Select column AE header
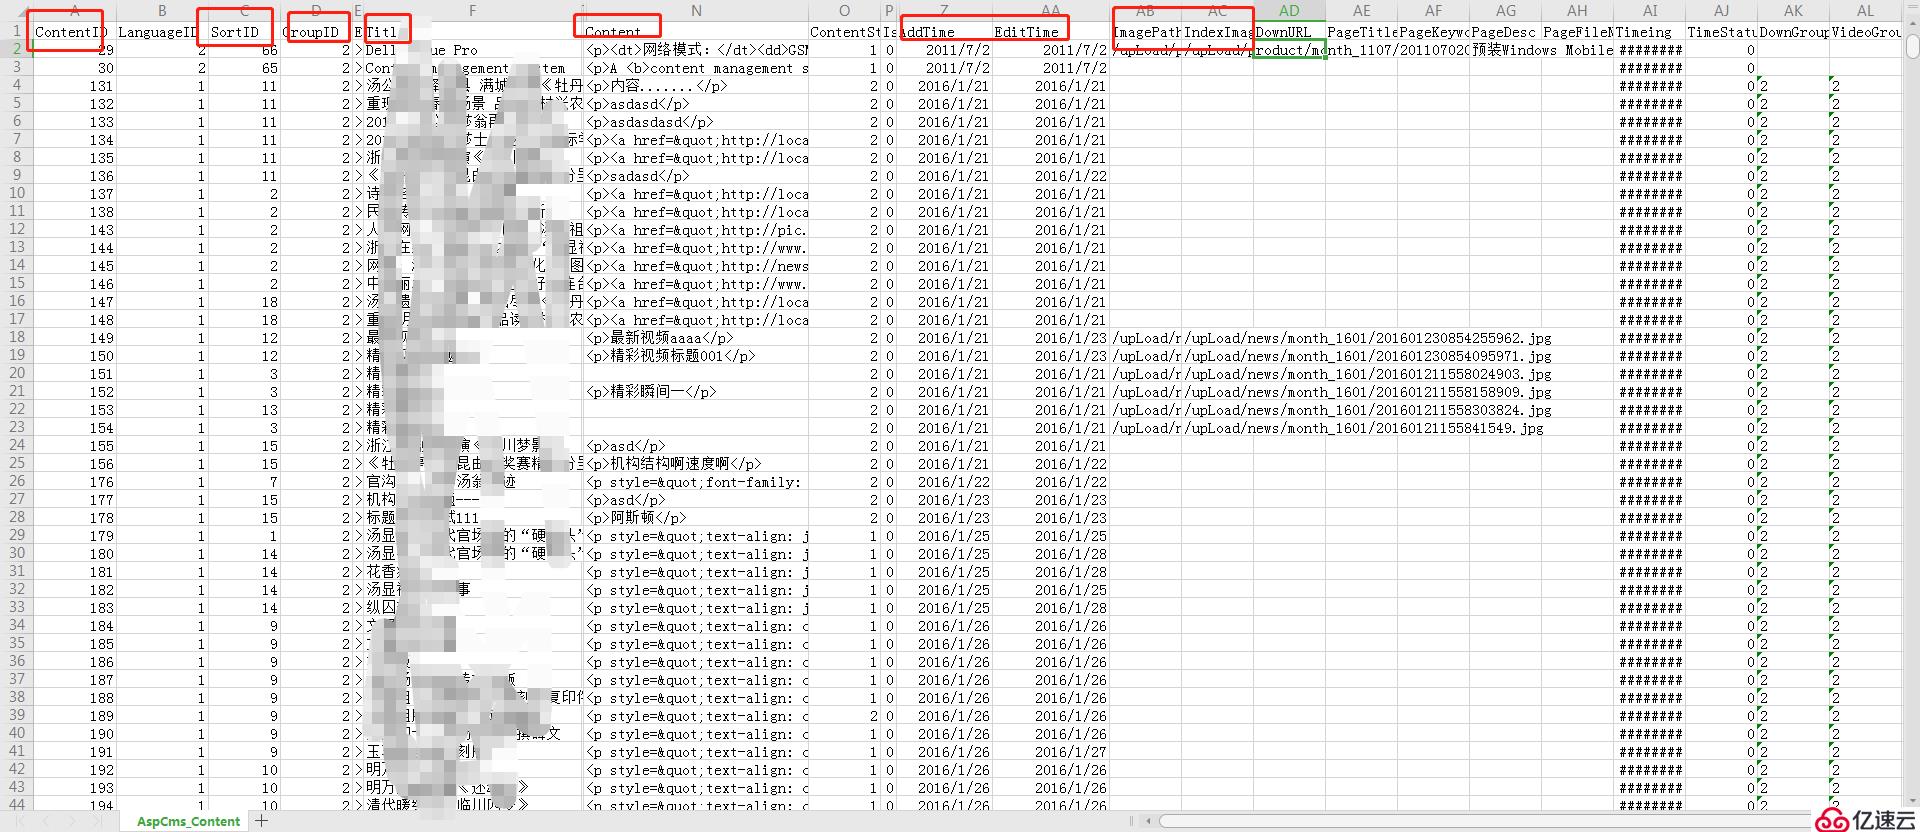This screenshot has height=832, width=1920. pyautogui.click(x=1362, y=11)
